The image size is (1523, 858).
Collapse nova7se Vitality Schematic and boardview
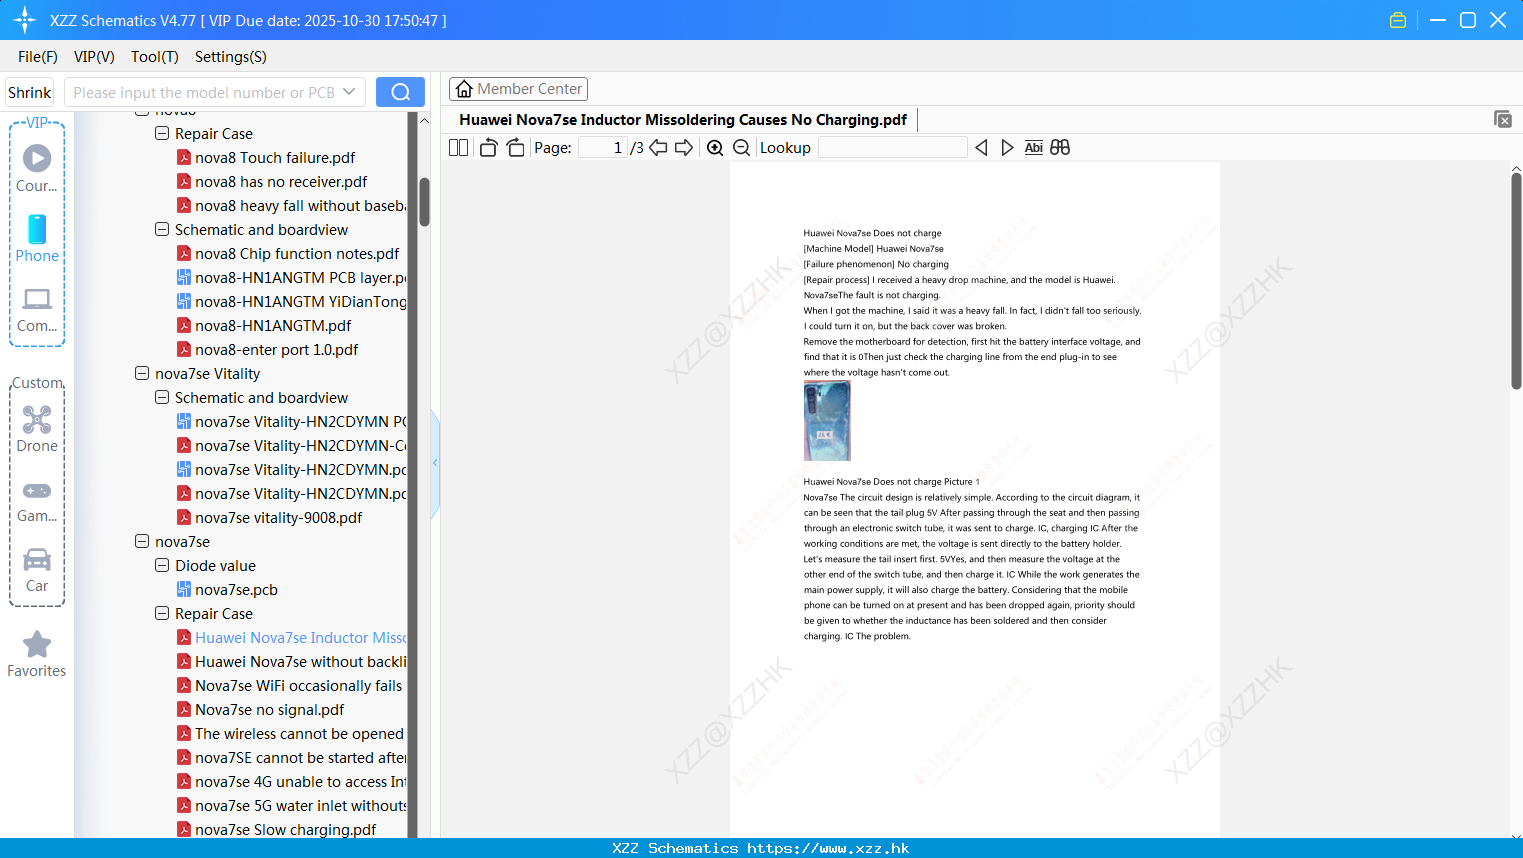(x=162, y=397)
